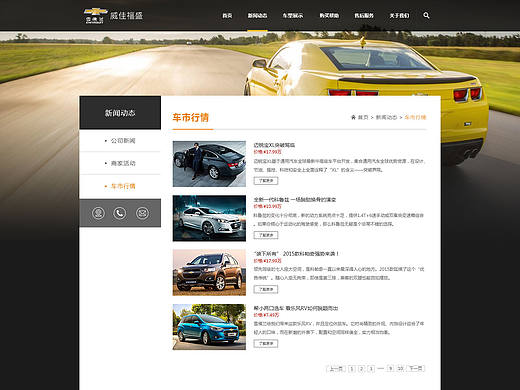Click the sidebar customer service person icon
This screenshot has height=390, width=520.
coord(98,213)
